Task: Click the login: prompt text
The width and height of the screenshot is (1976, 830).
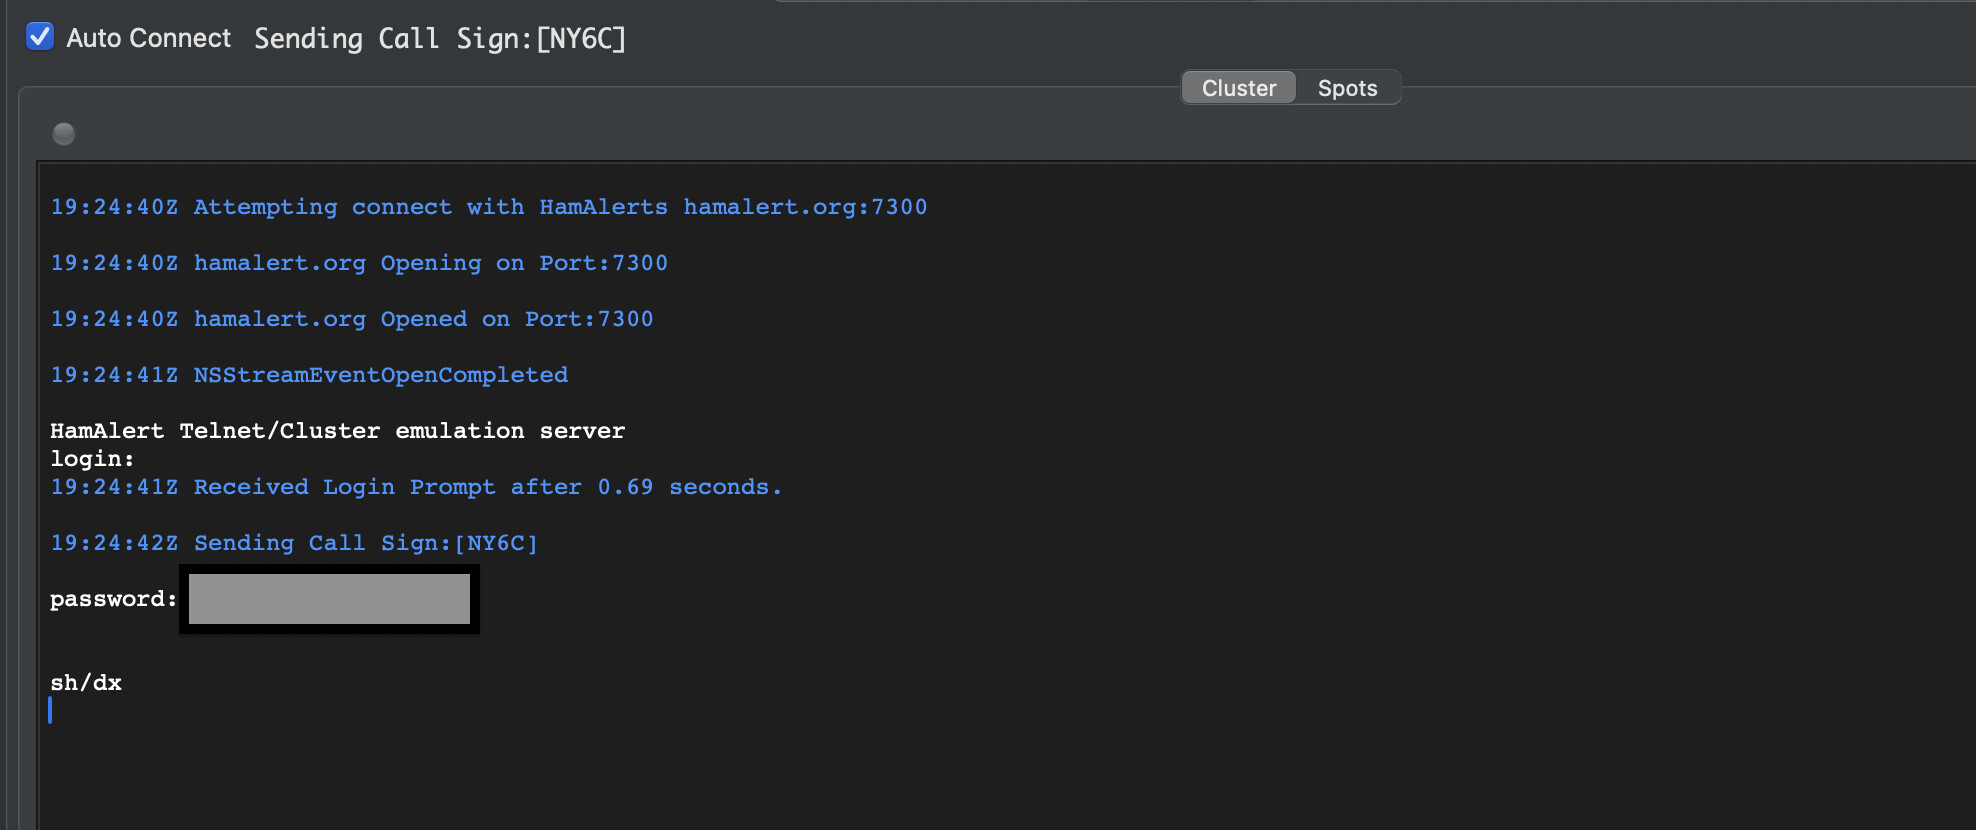Action: (x=92, y=459)
